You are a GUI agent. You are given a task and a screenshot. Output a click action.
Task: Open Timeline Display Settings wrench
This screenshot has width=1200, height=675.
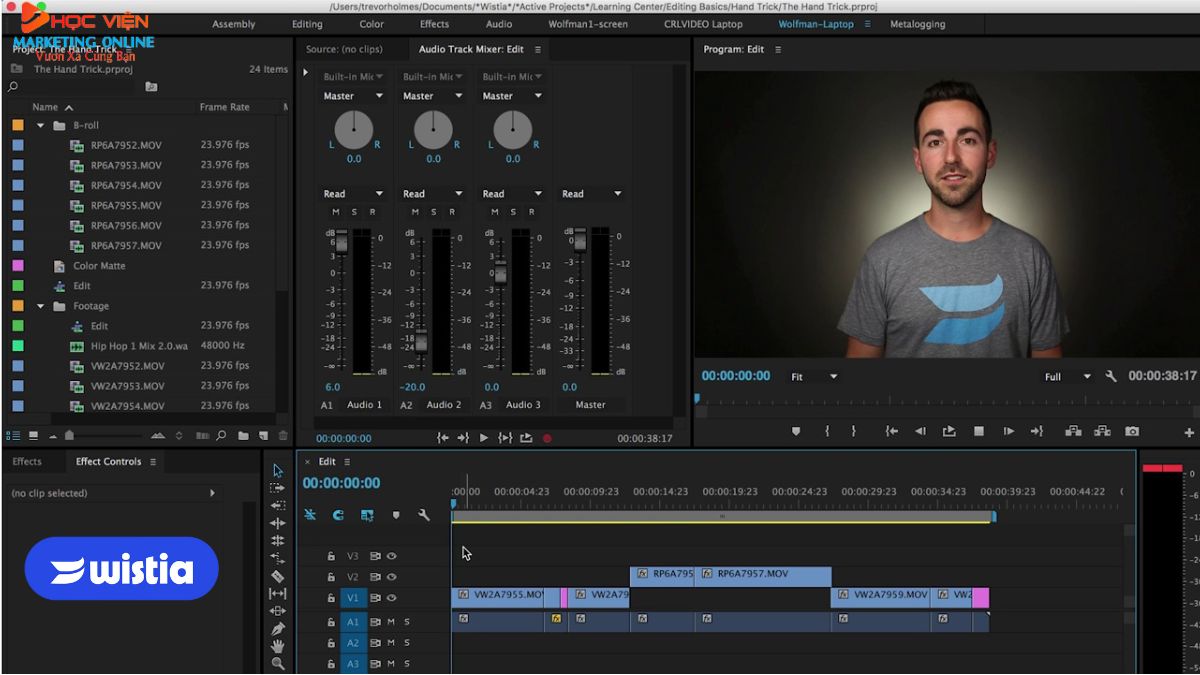click(424, 515)
